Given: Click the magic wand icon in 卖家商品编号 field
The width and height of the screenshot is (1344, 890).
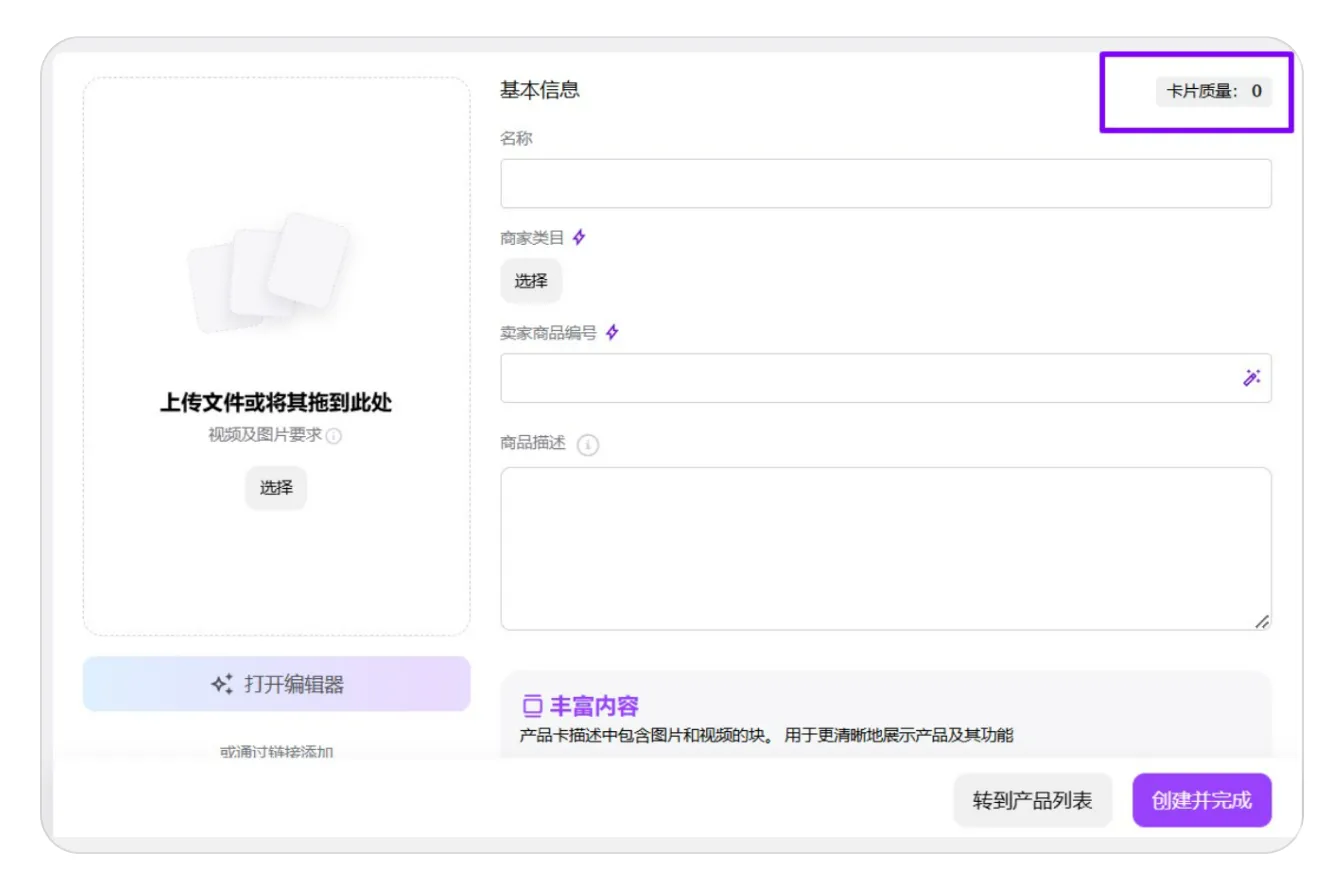Looking at the screenshot, I should coord(1251,378).
